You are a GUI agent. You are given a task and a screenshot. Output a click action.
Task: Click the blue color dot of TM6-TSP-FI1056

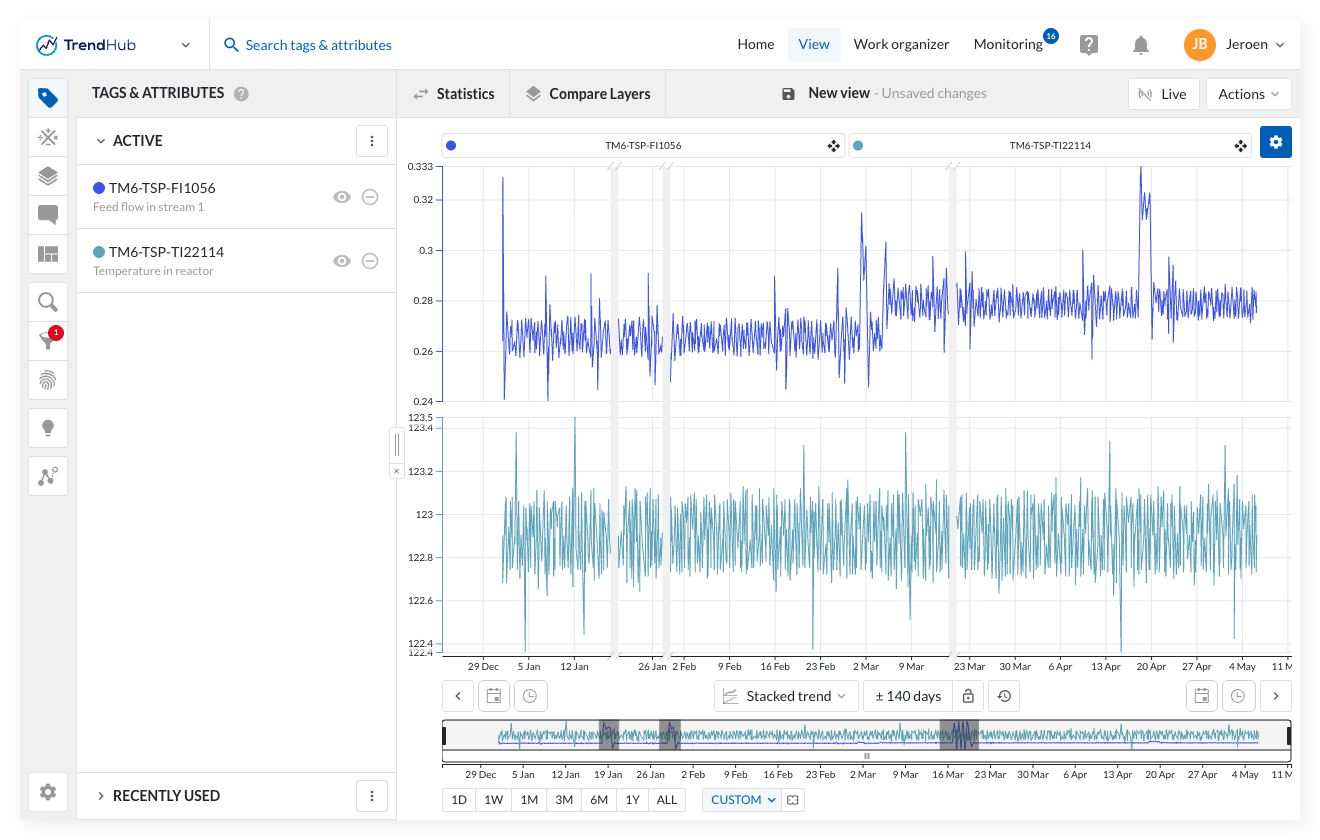click(x=99, y=188)
